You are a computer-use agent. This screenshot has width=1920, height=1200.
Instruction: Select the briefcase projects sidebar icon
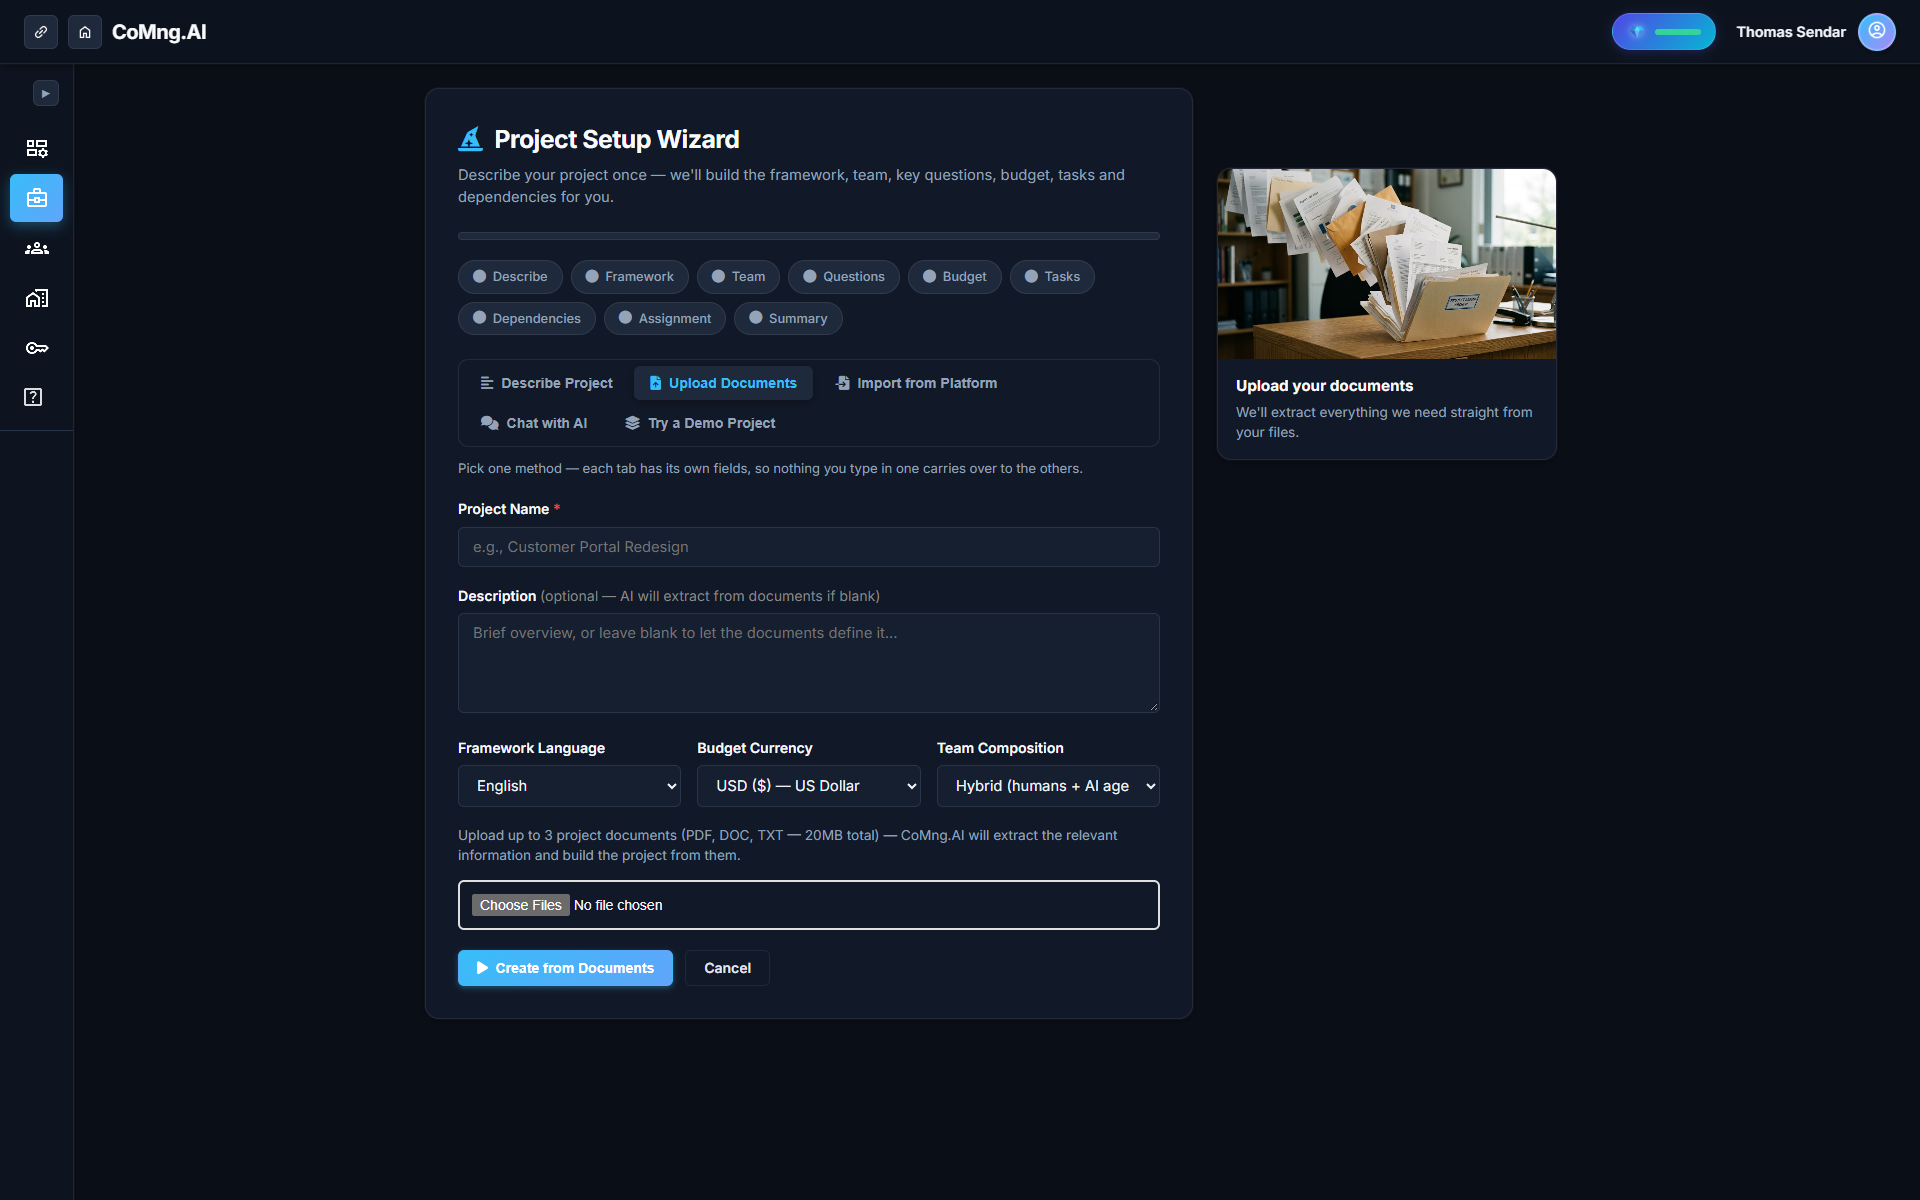click(37, 198)
